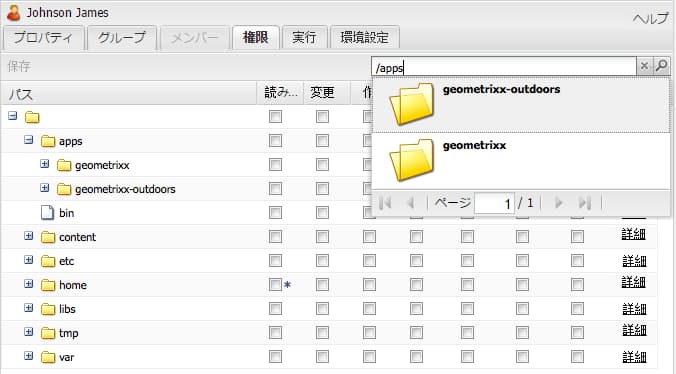Open 詳細 link for var row
The height and width of the screenshot is (374, 676).
(x=634, y=357)
